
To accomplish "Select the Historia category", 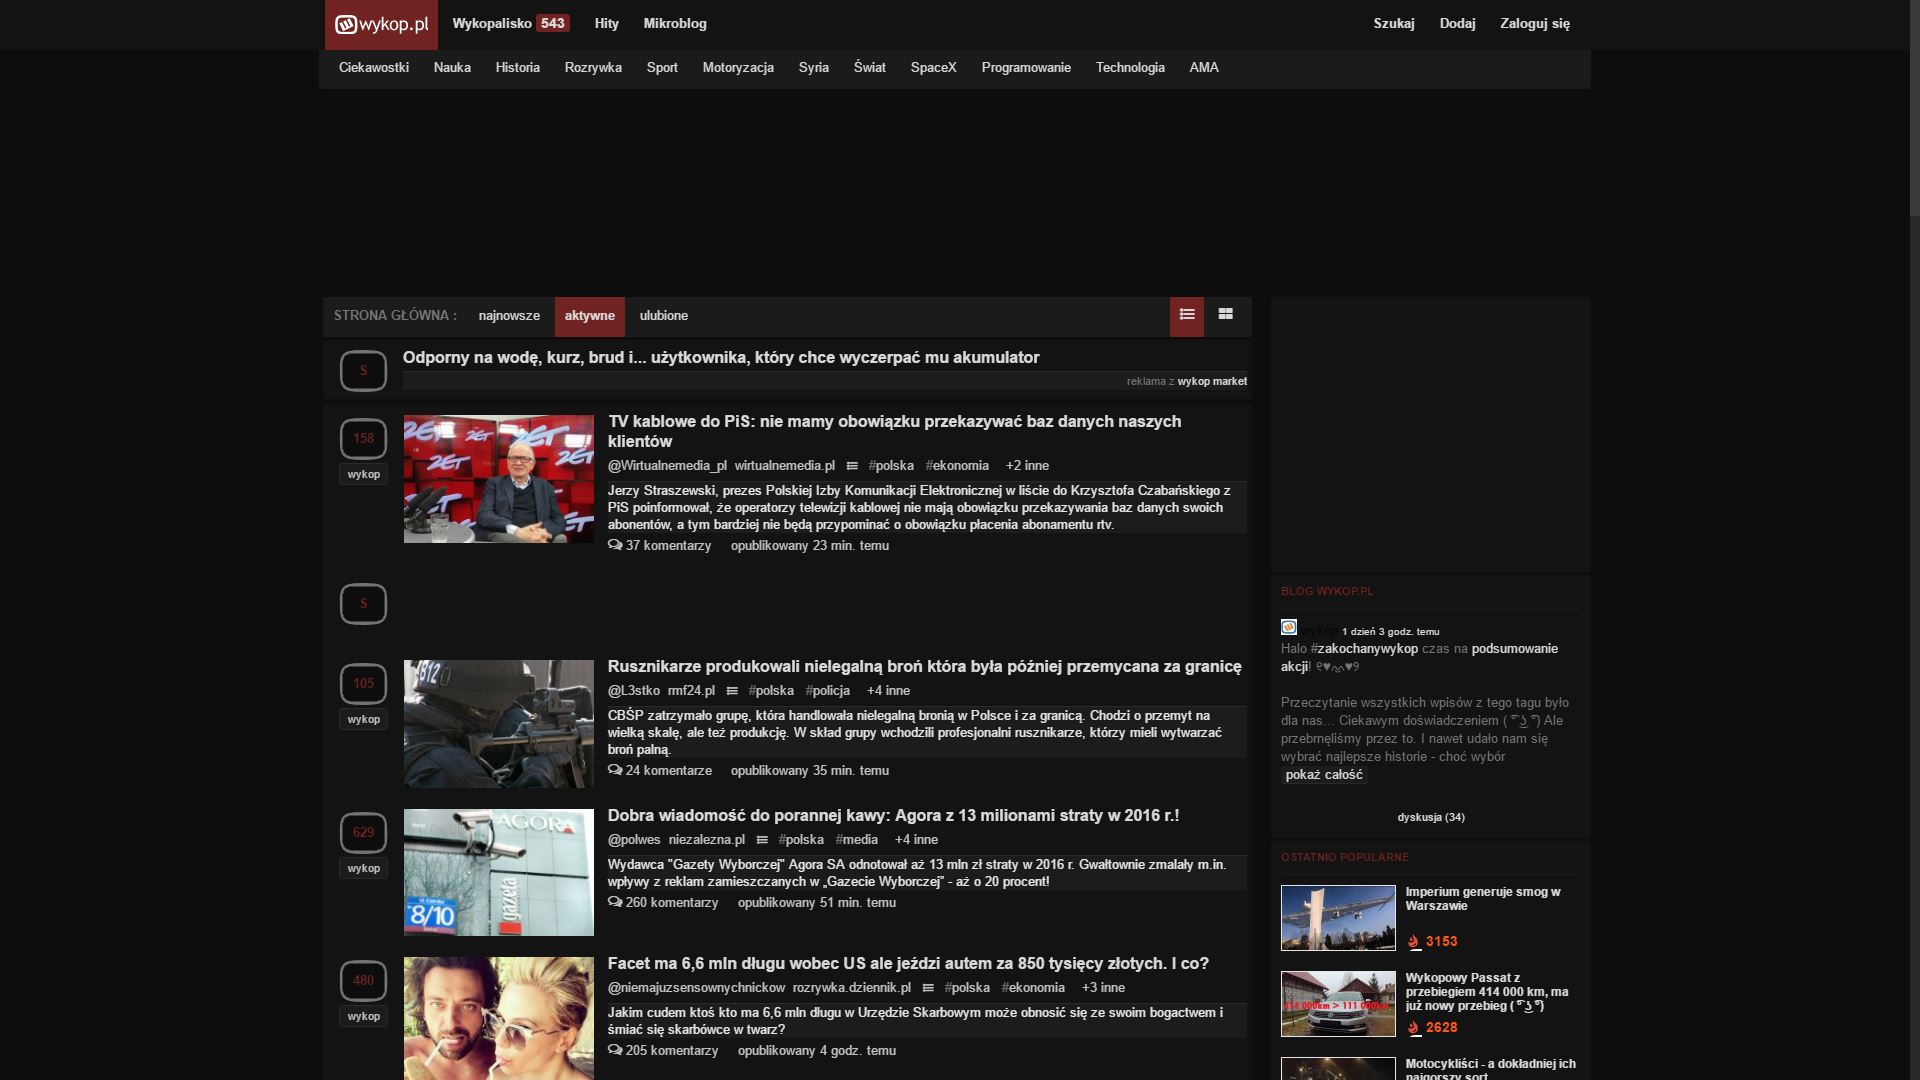I will tap(517, 67).
